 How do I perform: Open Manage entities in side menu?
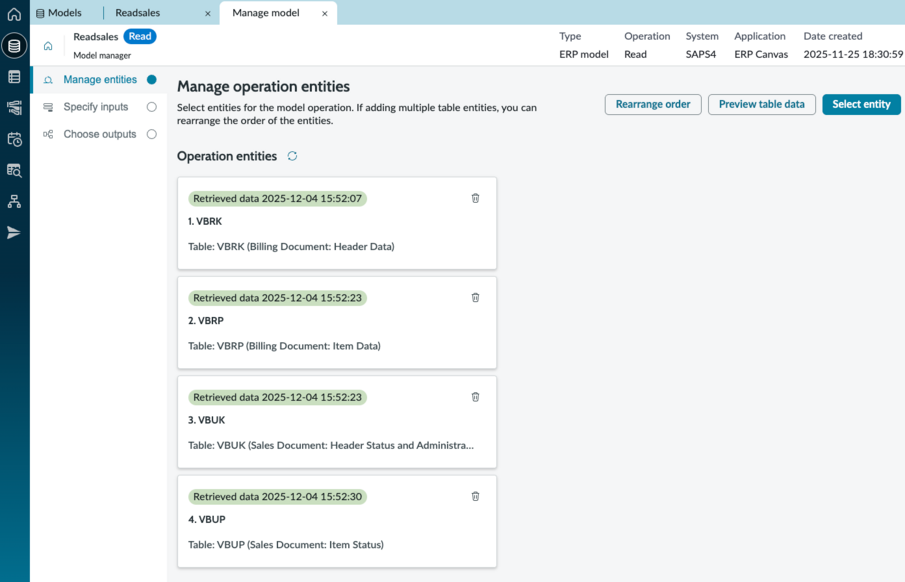[99, 80]
